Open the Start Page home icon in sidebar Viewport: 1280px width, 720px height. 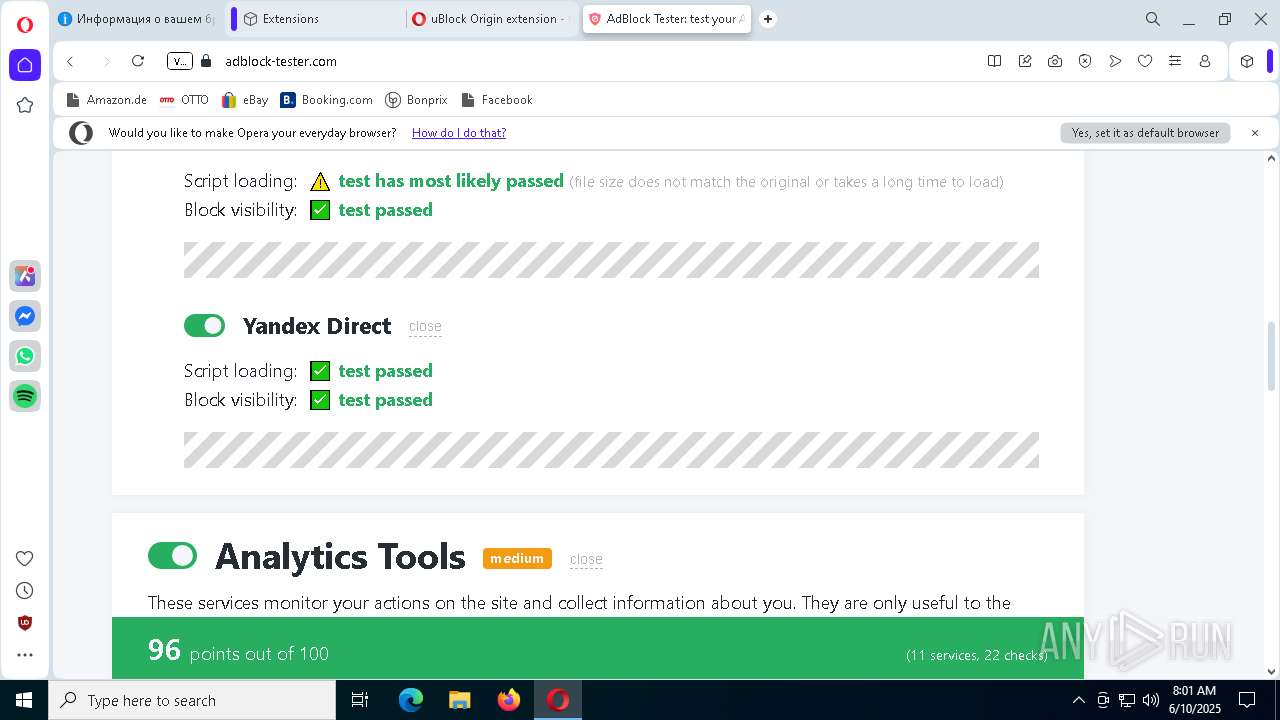25,65
